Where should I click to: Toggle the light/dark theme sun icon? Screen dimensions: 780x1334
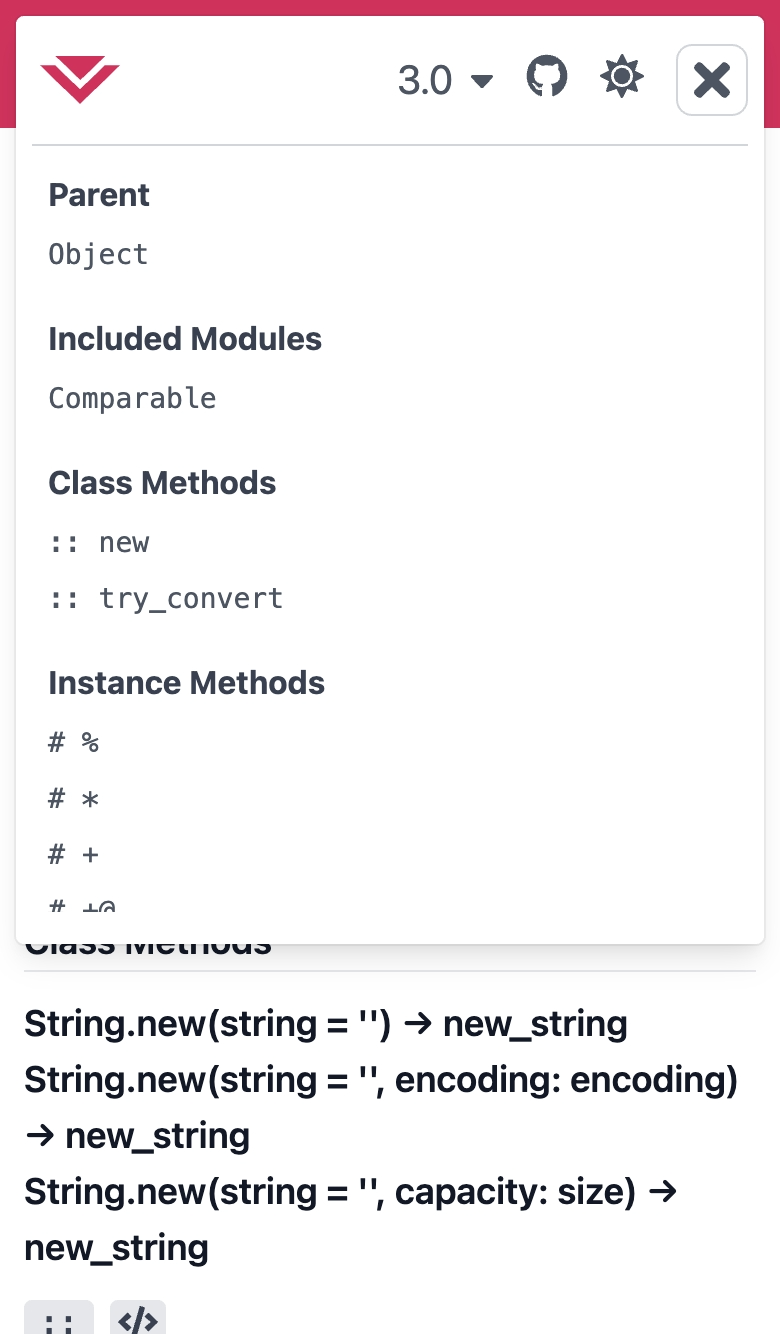point(622,77)
